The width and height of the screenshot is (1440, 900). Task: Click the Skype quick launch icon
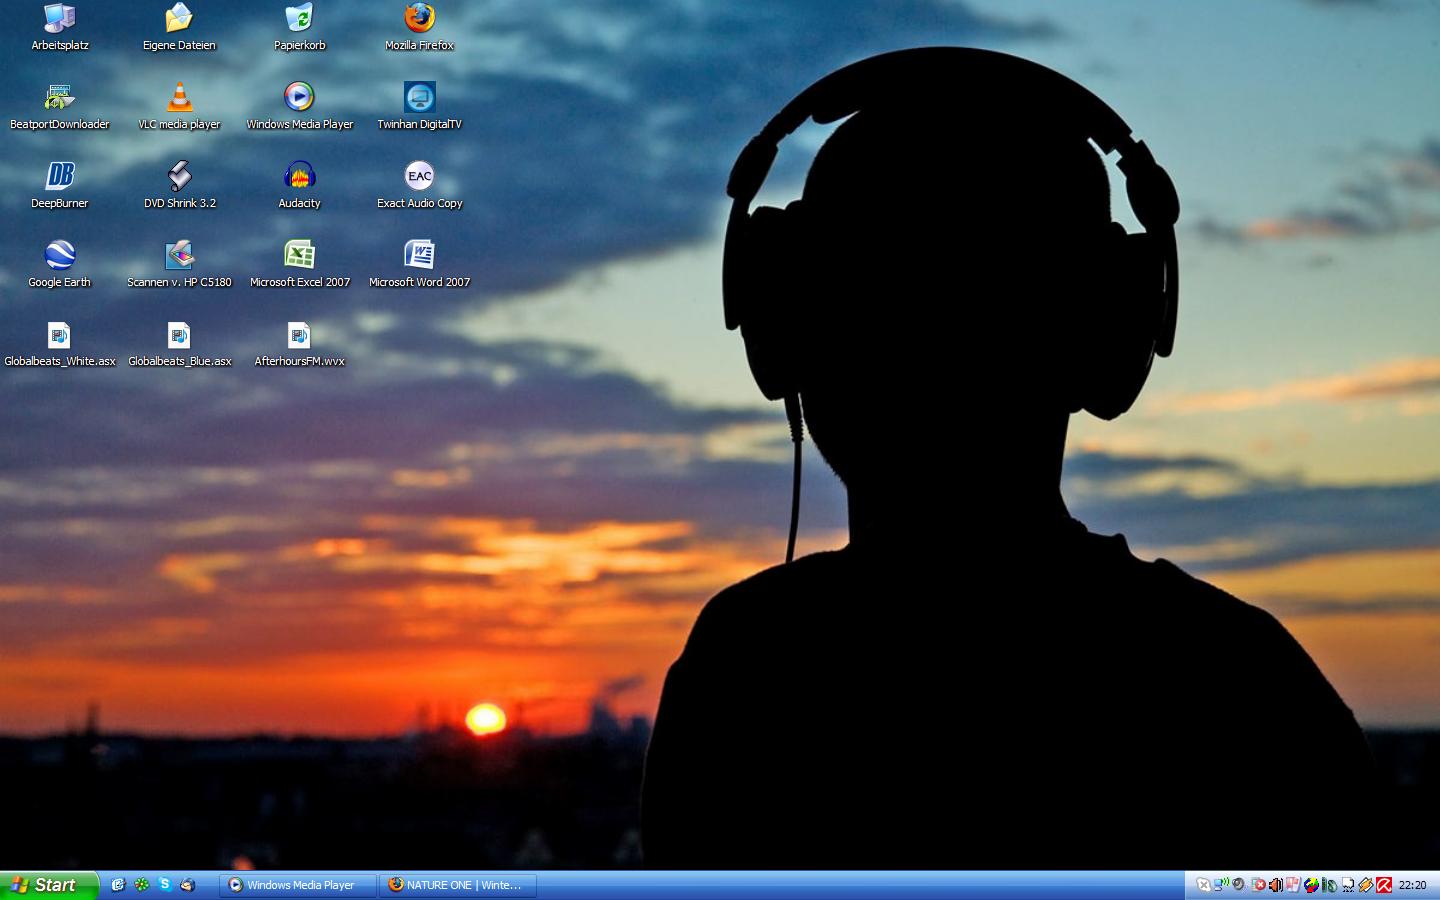click(x=164, y=885)
